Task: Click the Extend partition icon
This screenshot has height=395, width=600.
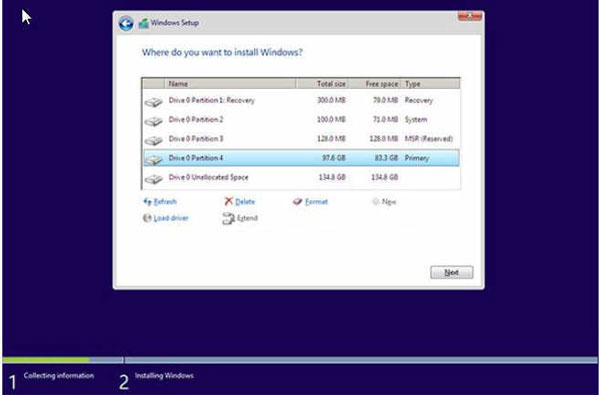Action: (x=228, y=218)
